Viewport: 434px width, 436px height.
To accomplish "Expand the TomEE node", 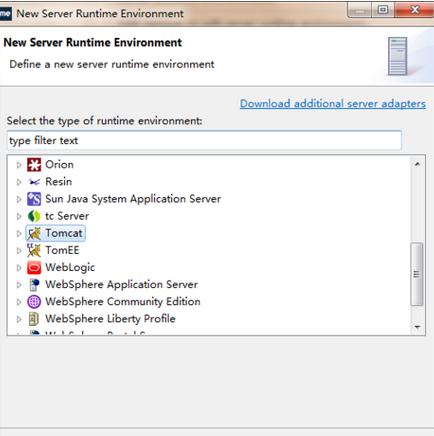I will click(19, 250).
